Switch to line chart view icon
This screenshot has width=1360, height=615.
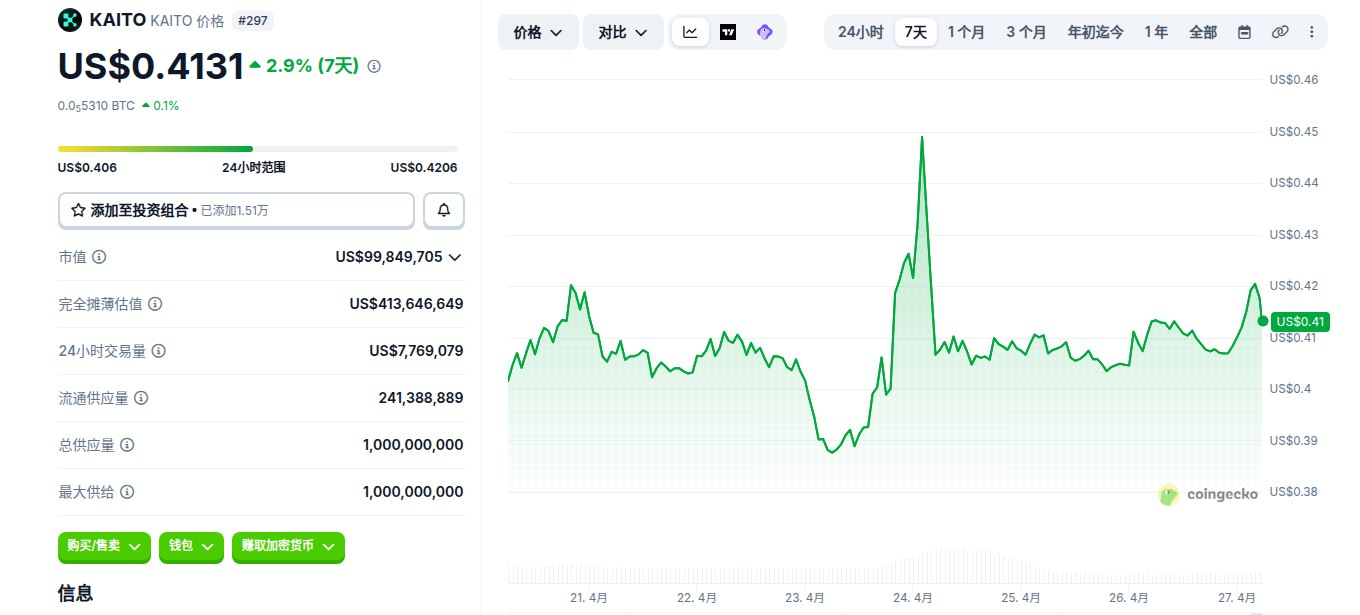[x=690, y=32]
